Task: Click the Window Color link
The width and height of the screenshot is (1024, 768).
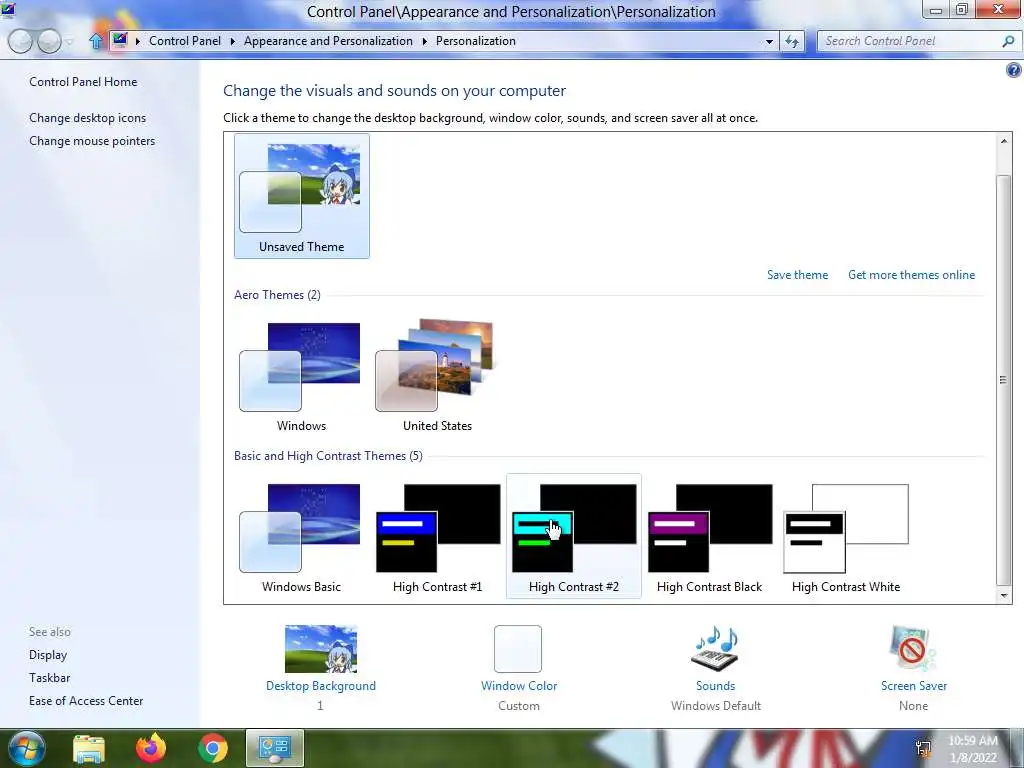Action: [519, 686]
